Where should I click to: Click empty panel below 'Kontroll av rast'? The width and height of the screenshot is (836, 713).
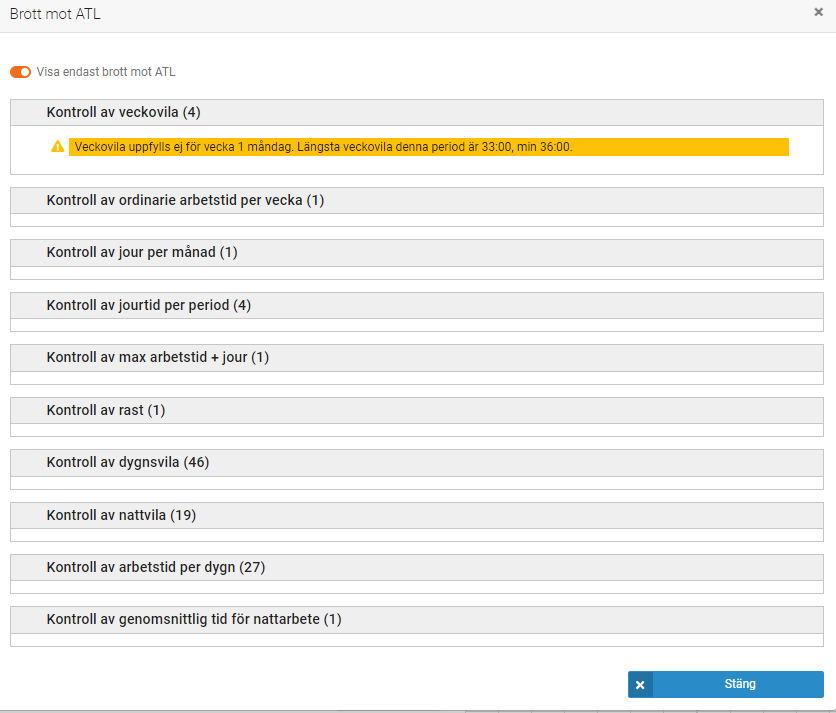pyautogui.click(x=416, y=430)
